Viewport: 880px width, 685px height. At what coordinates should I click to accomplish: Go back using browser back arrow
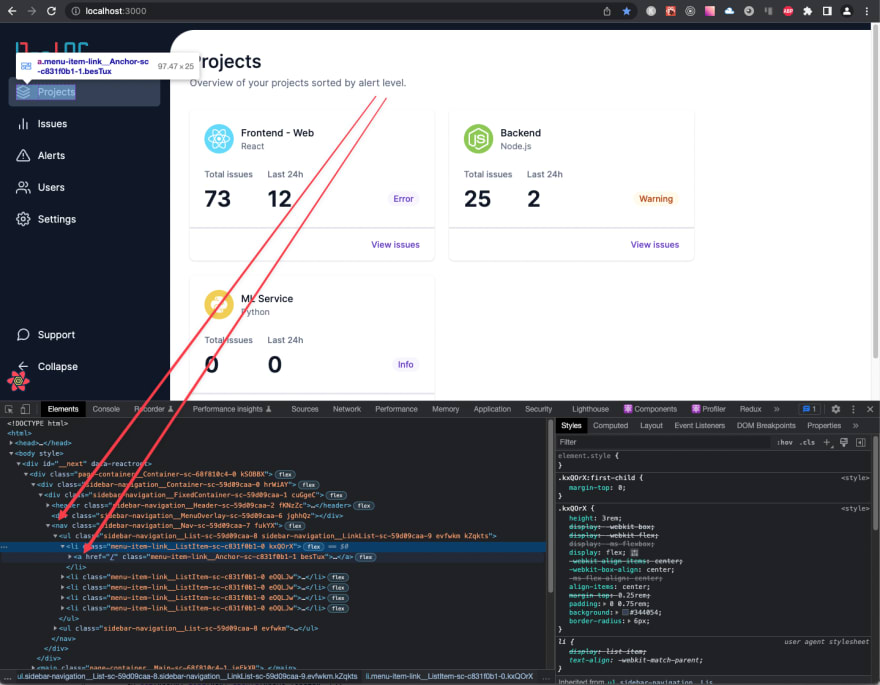12,11
